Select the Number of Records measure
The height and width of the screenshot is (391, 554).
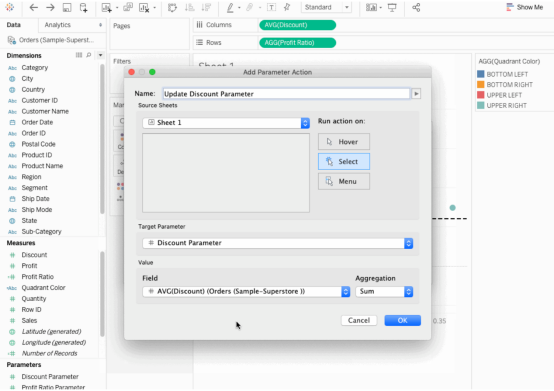pyautogui.click(x=49, y=353)
